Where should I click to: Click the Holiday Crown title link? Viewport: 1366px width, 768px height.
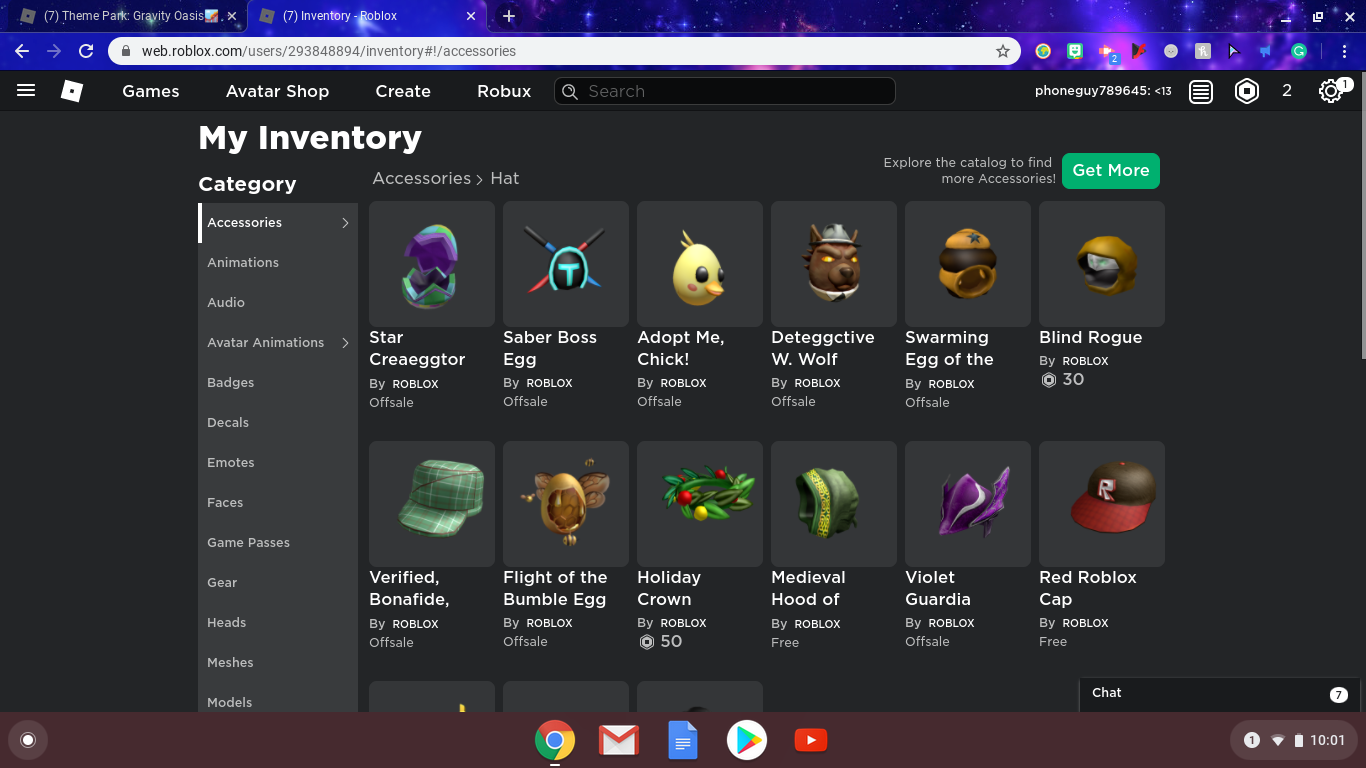[x=669, y=588]
